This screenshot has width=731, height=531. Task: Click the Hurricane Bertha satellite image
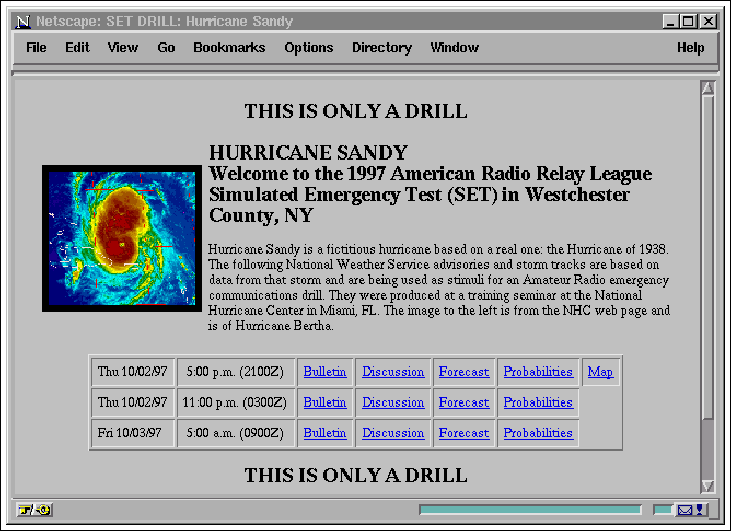122,238
